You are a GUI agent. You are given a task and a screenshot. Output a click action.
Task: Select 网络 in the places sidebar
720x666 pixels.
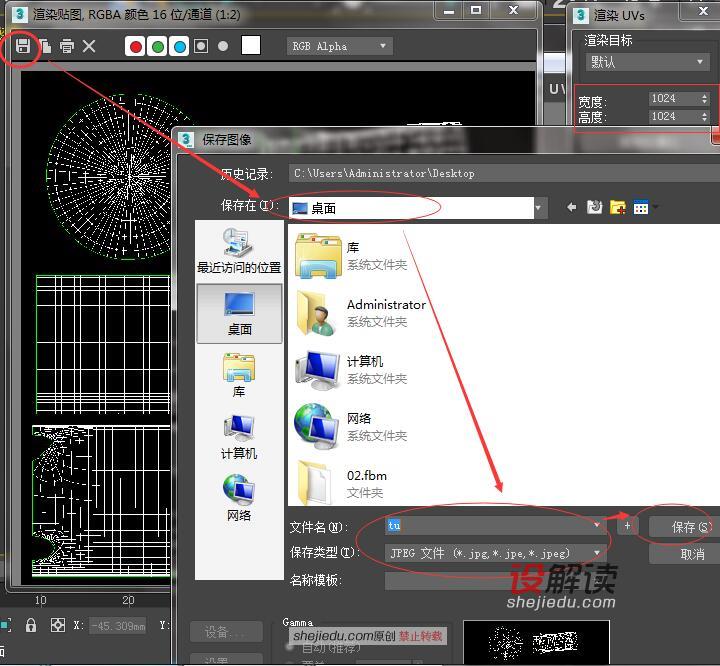239,498
